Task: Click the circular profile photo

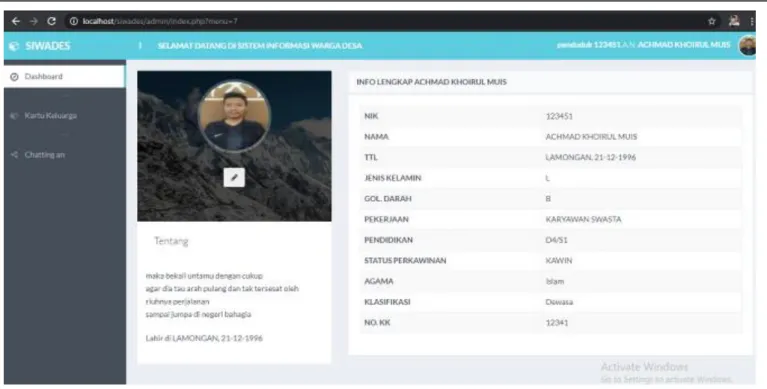Action: (234, 116)
